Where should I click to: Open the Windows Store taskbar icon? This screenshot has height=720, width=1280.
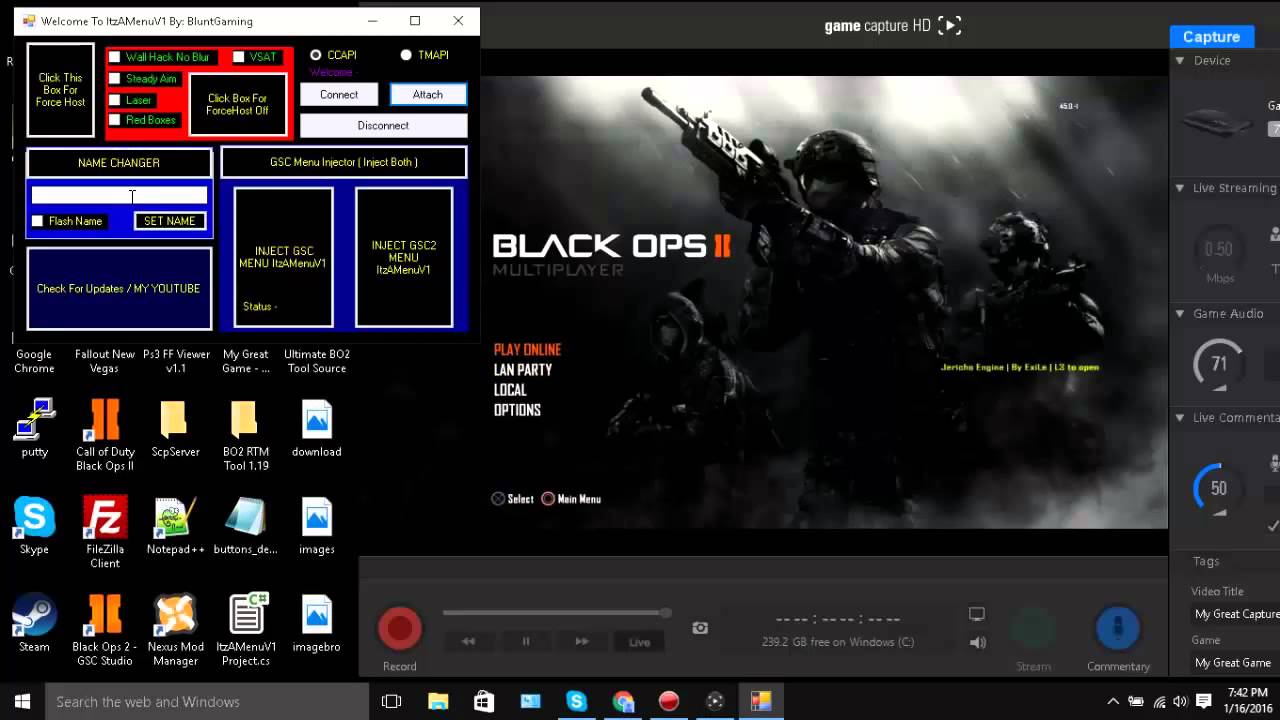(x=484, y=701)
